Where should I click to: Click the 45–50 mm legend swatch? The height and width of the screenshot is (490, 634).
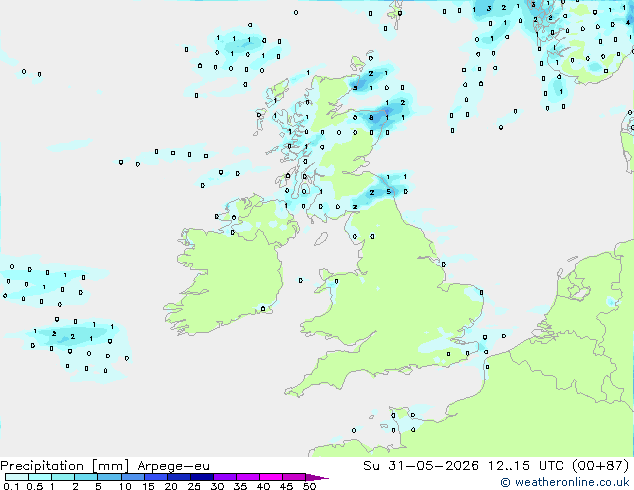[x=294, y=477]
